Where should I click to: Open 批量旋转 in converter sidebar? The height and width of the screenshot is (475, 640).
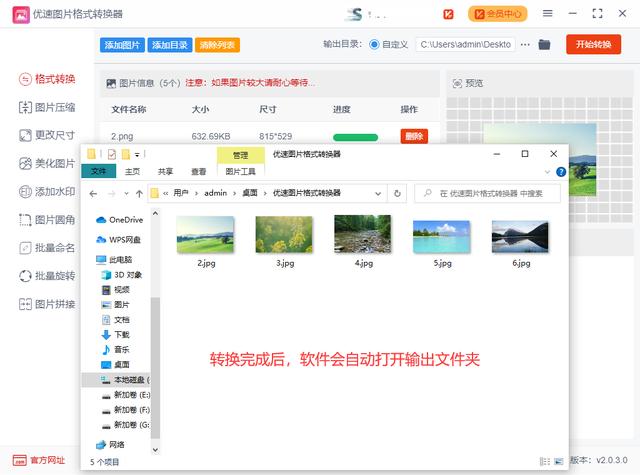pyautogui.click(x=47, y=276)
